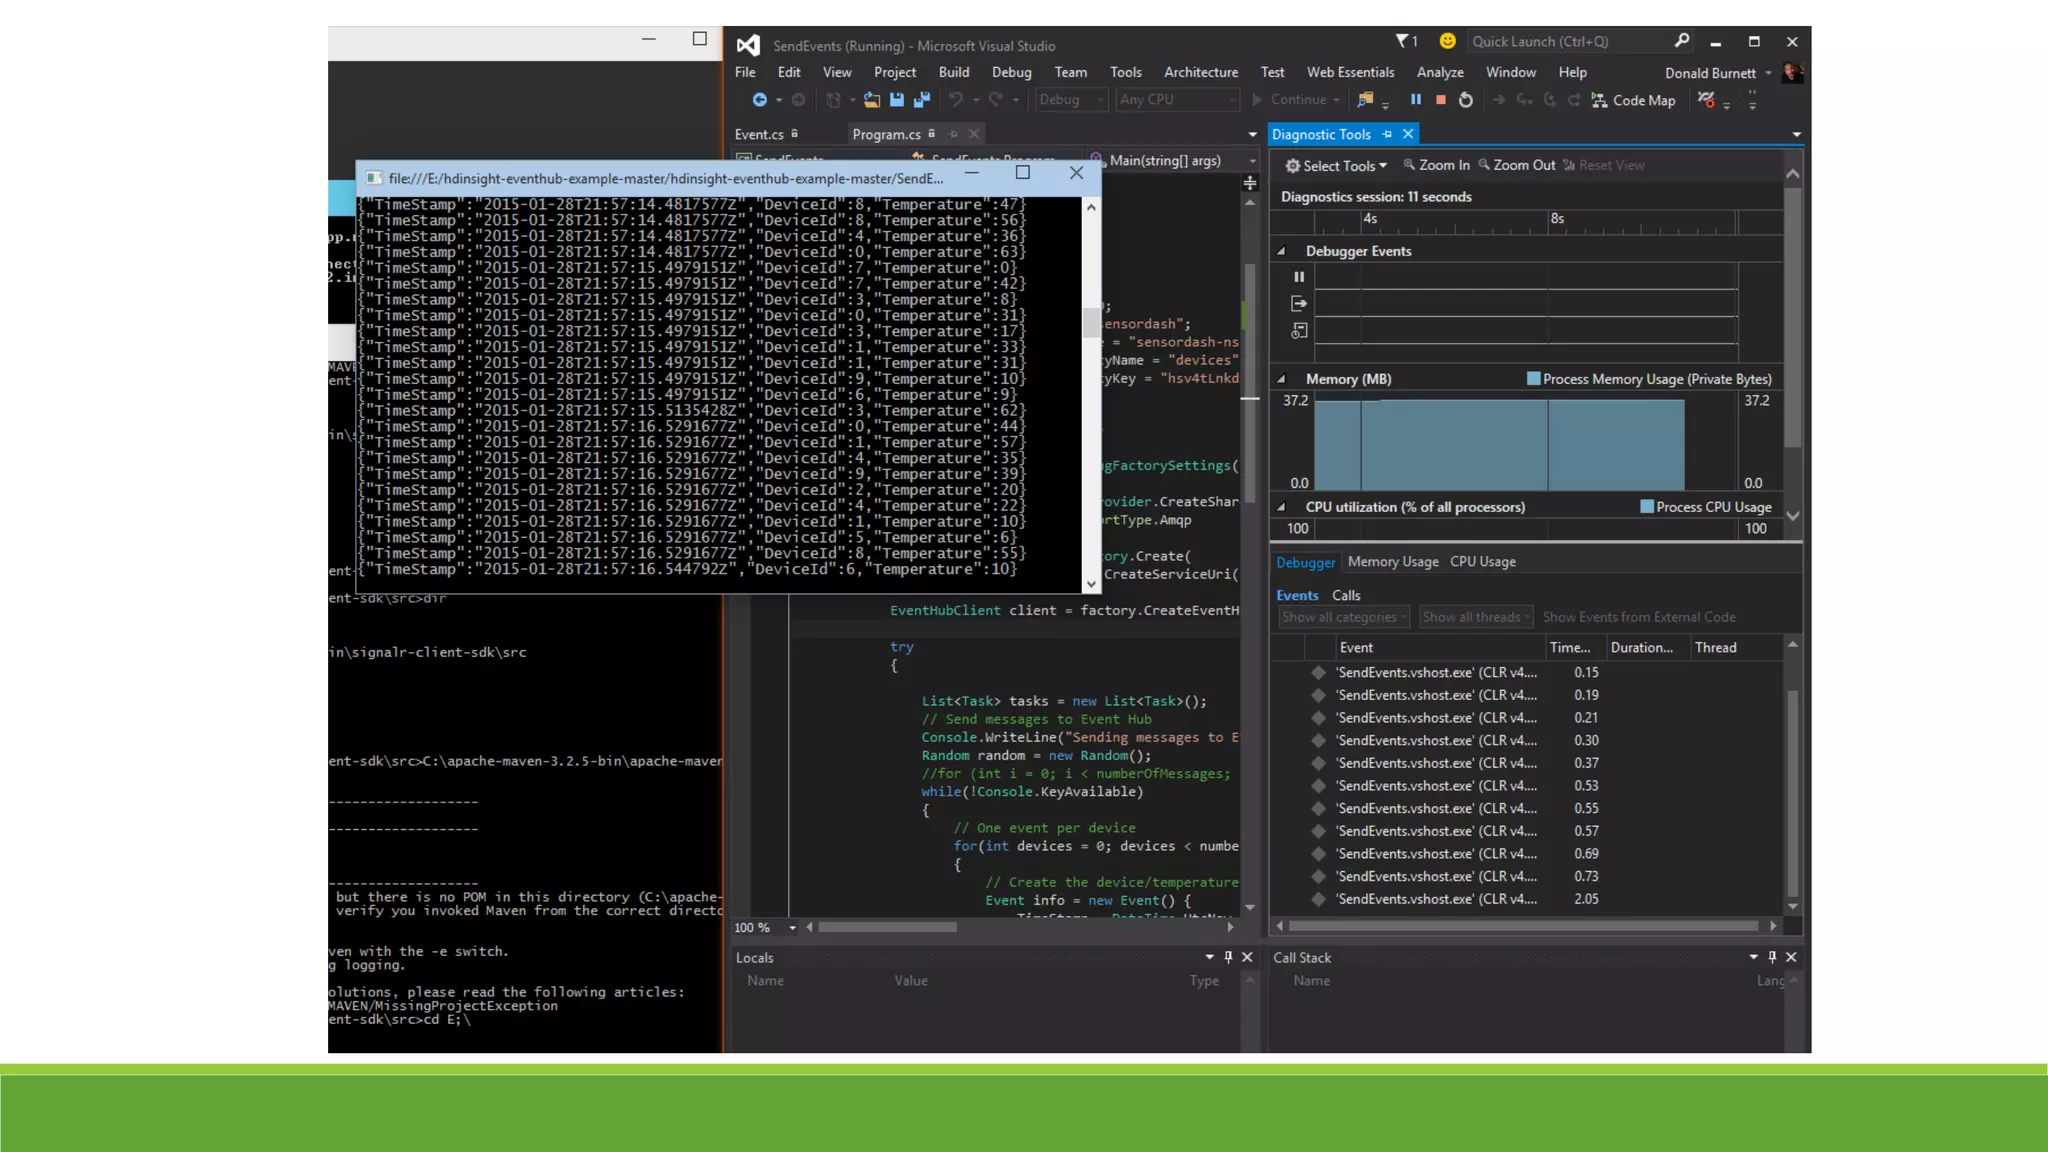The image size is (2048, 1152).
Task: Click the Save file icon
Action: coord(897,100)
